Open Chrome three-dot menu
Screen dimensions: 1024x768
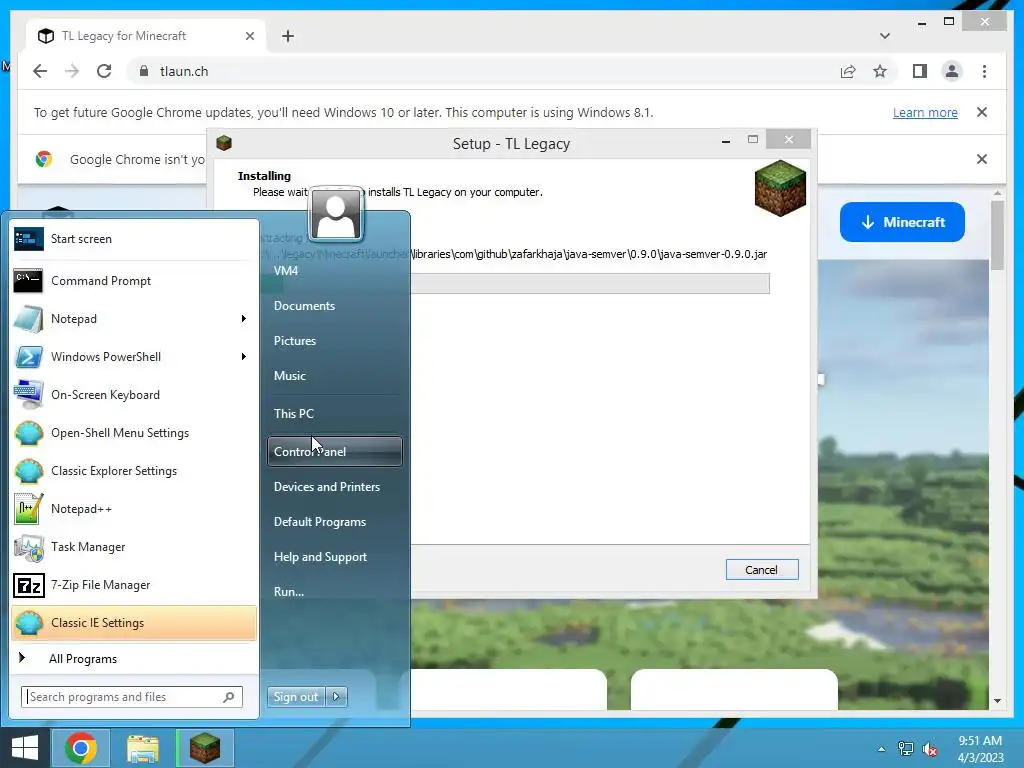984,71
